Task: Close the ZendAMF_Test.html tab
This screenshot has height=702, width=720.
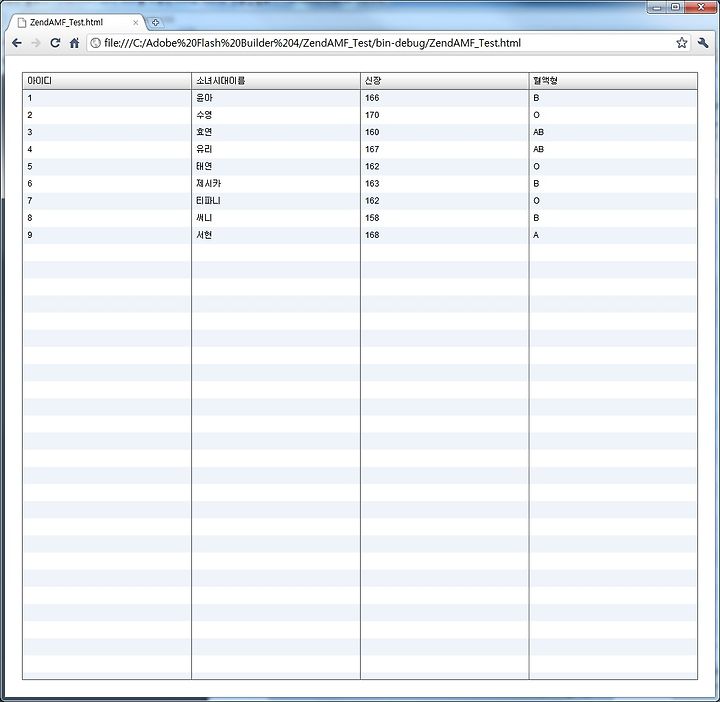Action: 135,22
